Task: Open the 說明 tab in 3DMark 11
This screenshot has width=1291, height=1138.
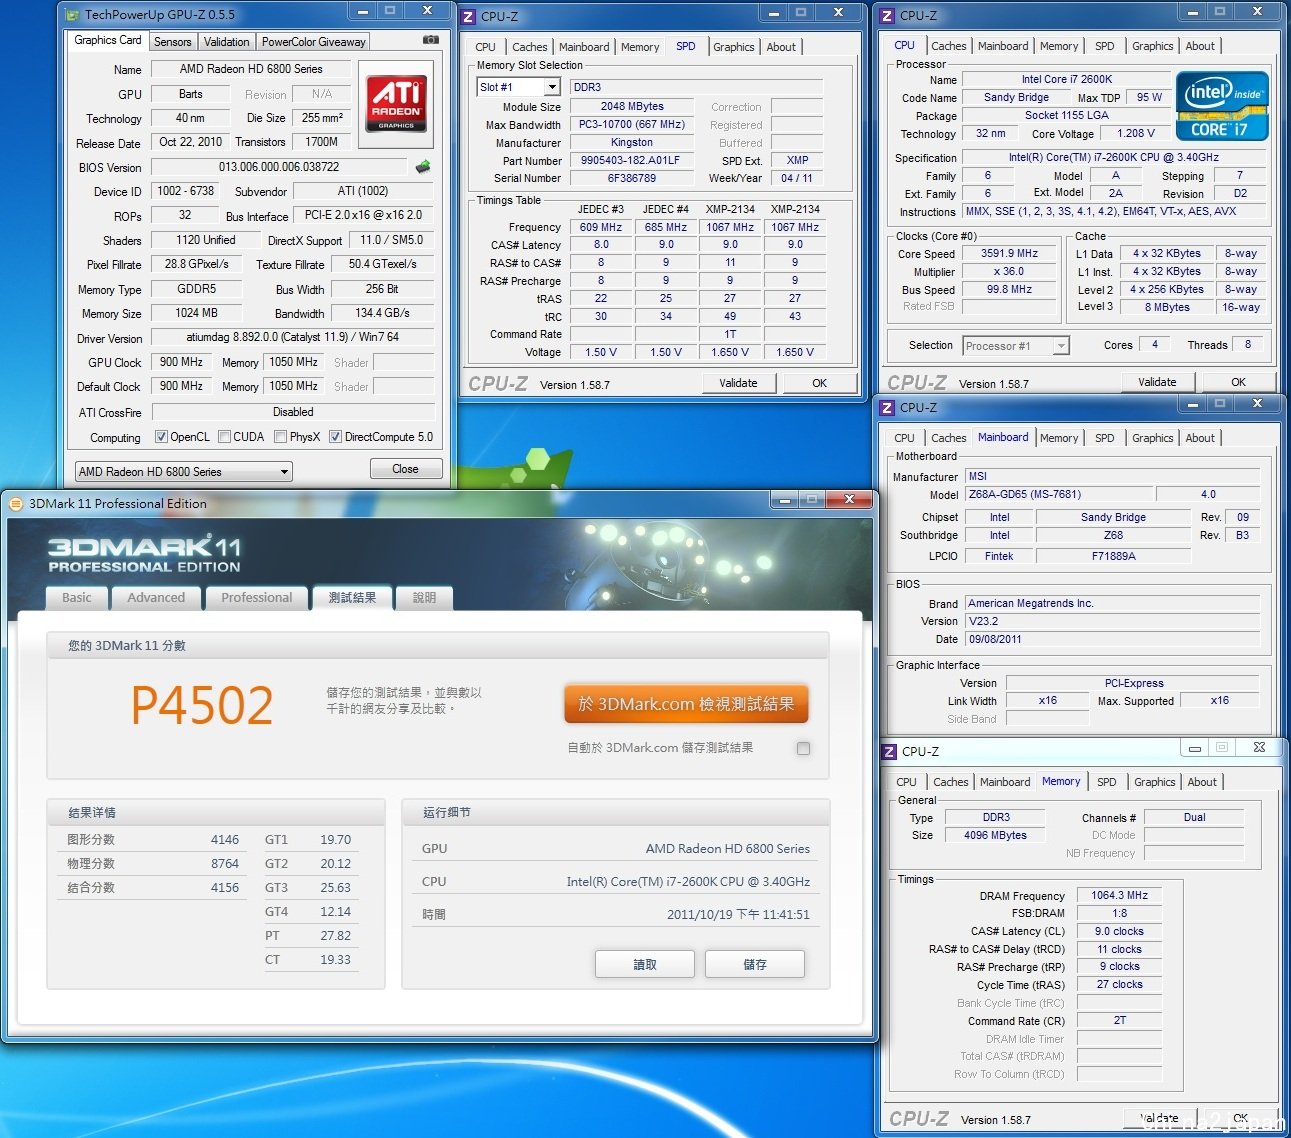Action: point(425,598)
